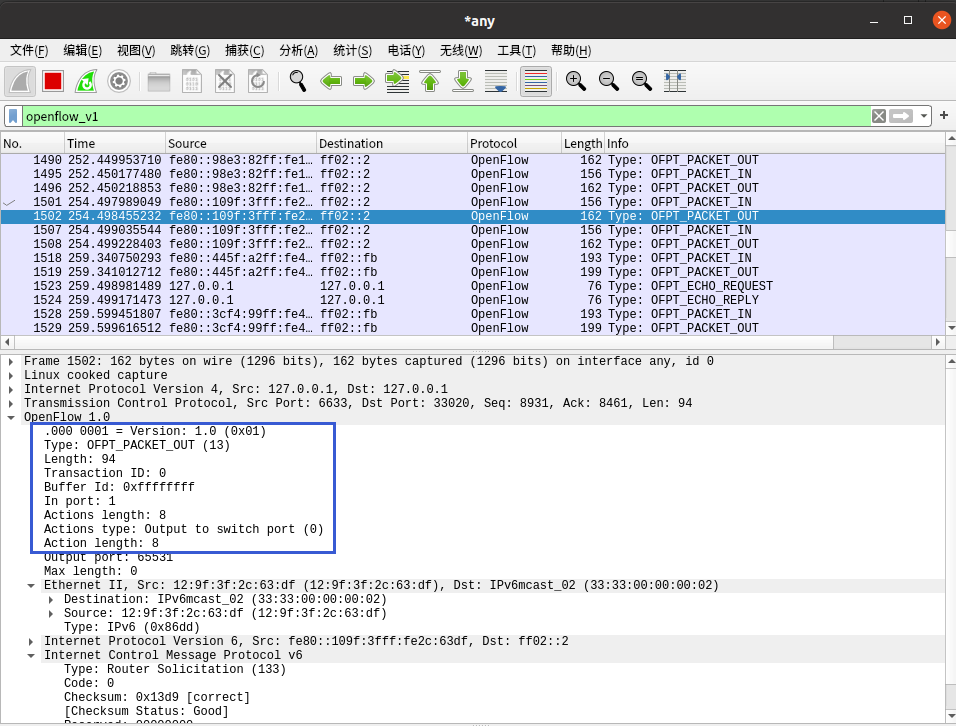This screenshot has width=956, height=726.
Task: Reset text to normal size
Action: point(641,81)
